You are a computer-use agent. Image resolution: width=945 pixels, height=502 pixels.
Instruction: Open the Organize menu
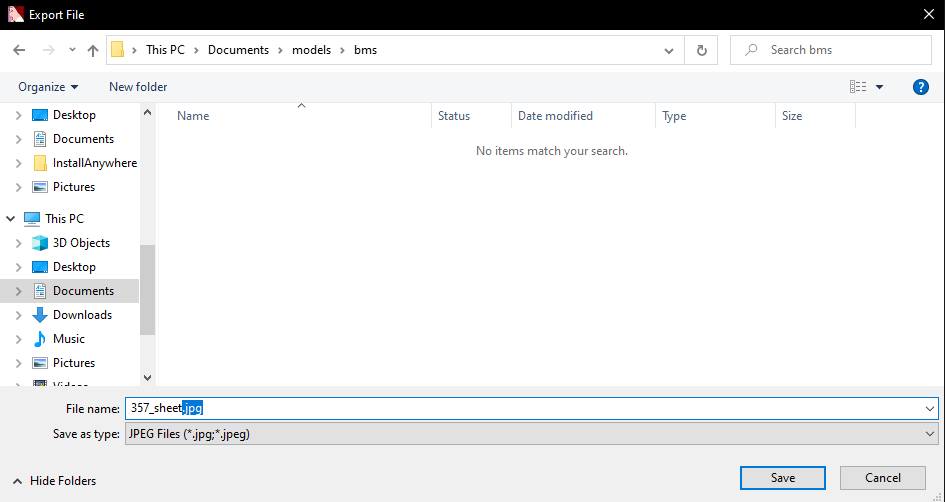[x=48, y=87]
